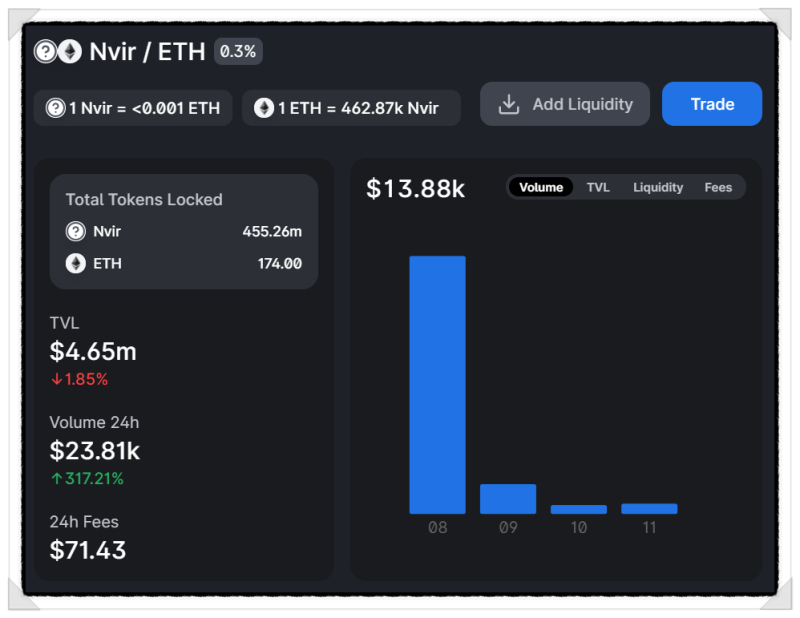
Task: Select the Volume chart tab
Action: click(x=541, y=187)
